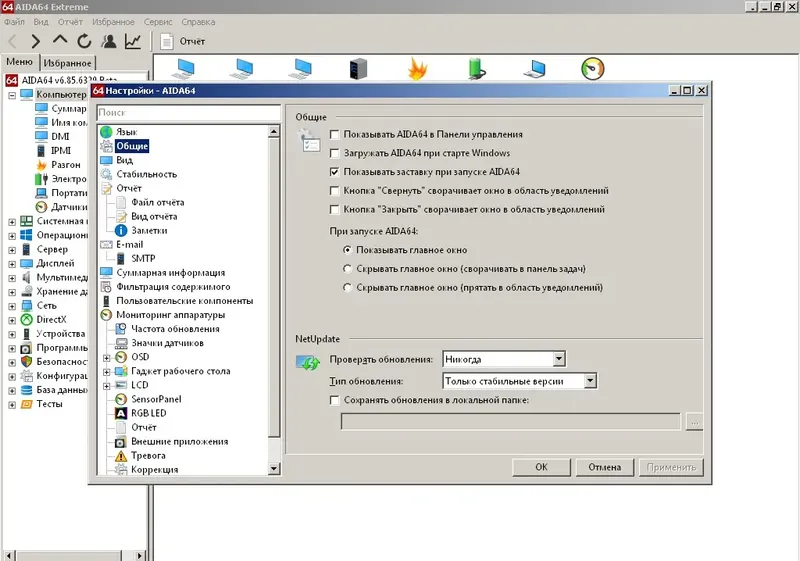This screenshot has width=800, height=561.
Task: Click the laptop portable icon in main pane
Action: [x=534, y=69]
